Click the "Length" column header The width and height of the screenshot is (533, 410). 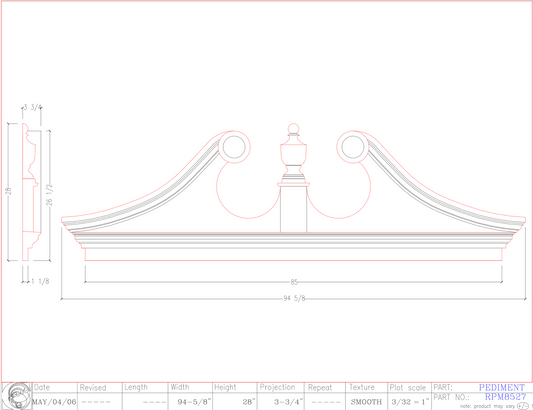click(x=136, y=387)
